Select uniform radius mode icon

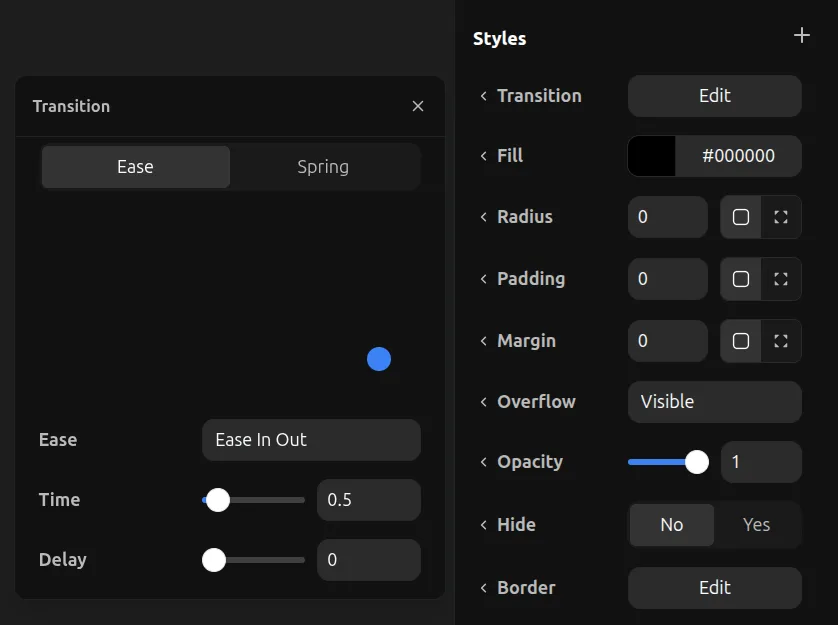(741, 217)
